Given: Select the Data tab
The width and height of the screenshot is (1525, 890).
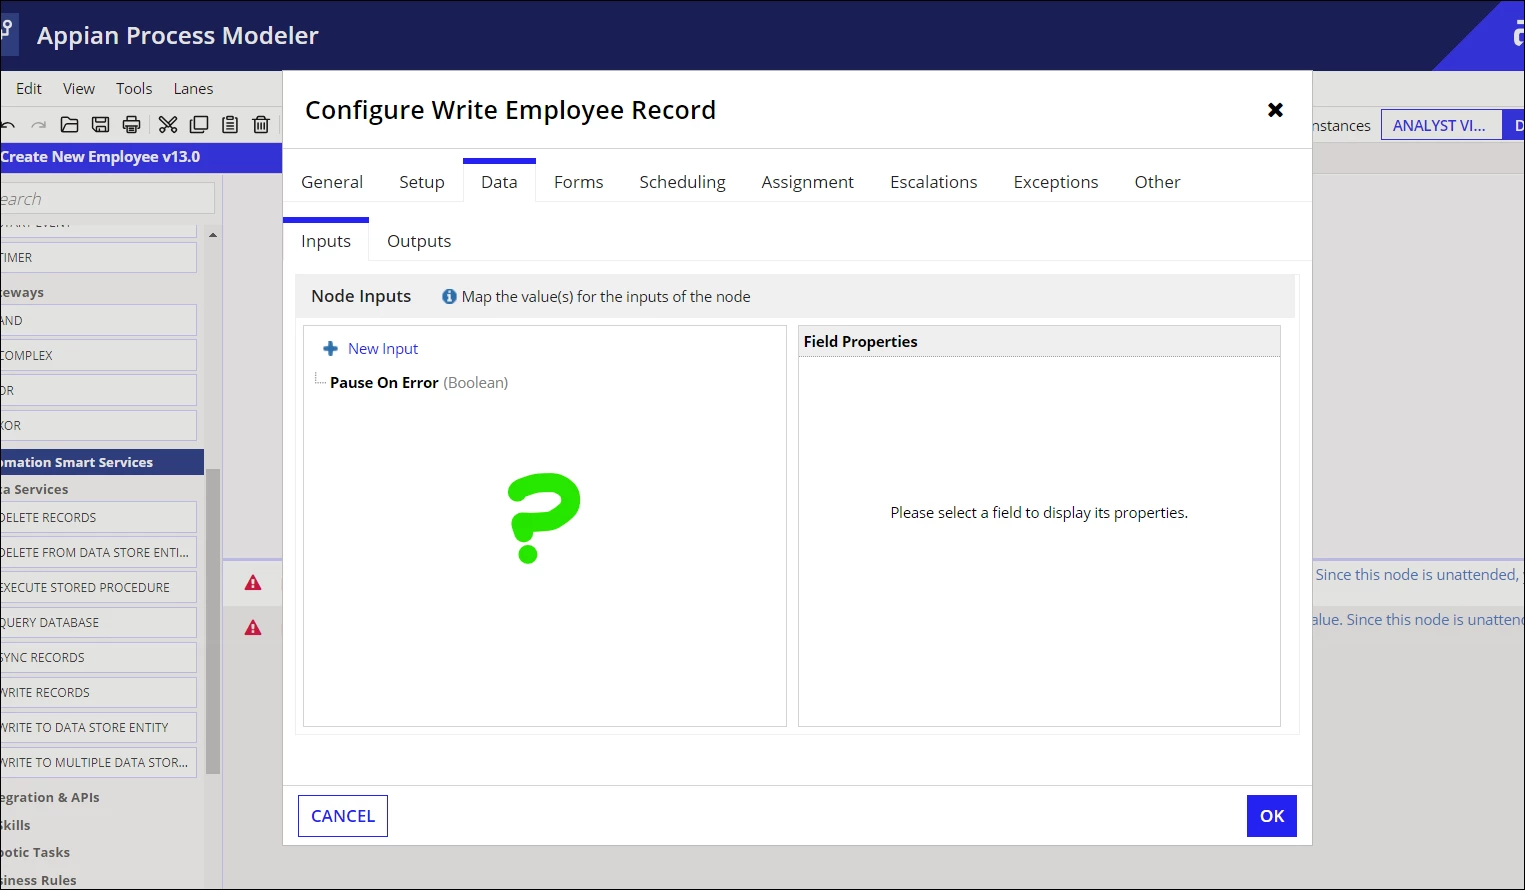Looking at the screenshot, I should tap(499, 181).
